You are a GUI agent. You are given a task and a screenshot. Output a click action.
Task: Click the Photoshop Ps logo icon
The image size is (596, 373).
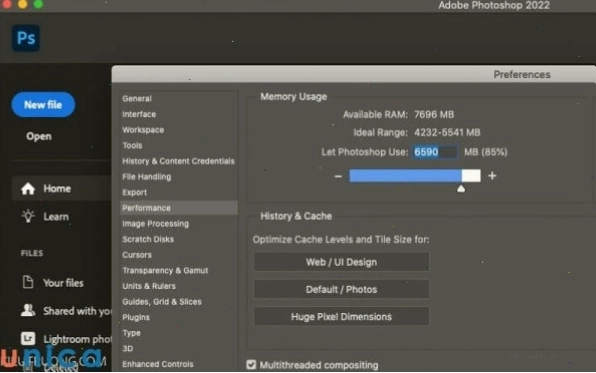pos(25,38)
